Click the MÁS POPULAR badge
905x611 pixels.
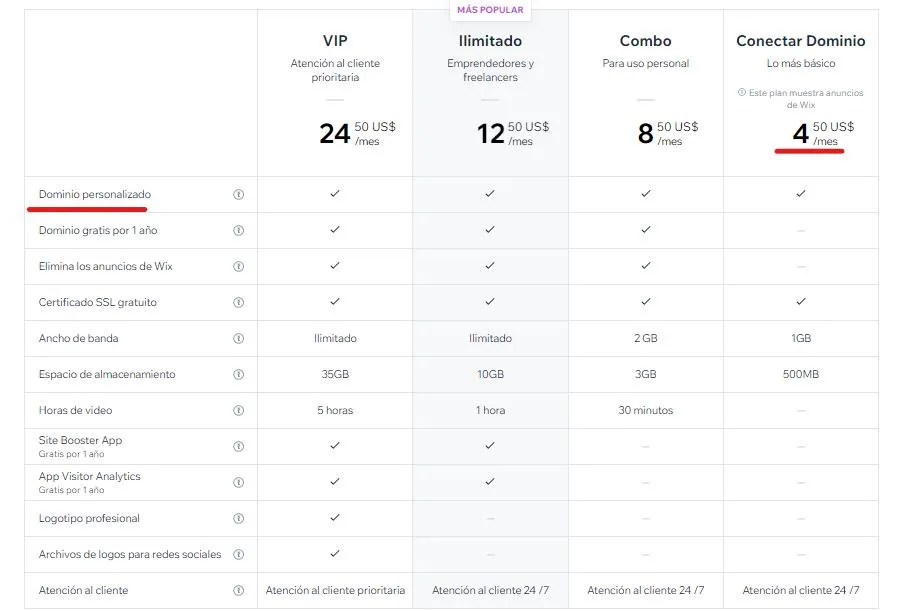tap(489, 9)
